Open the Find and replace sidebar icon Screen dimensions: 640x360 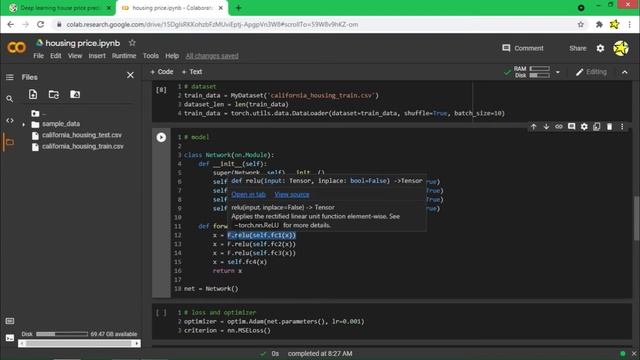point(9,99)
